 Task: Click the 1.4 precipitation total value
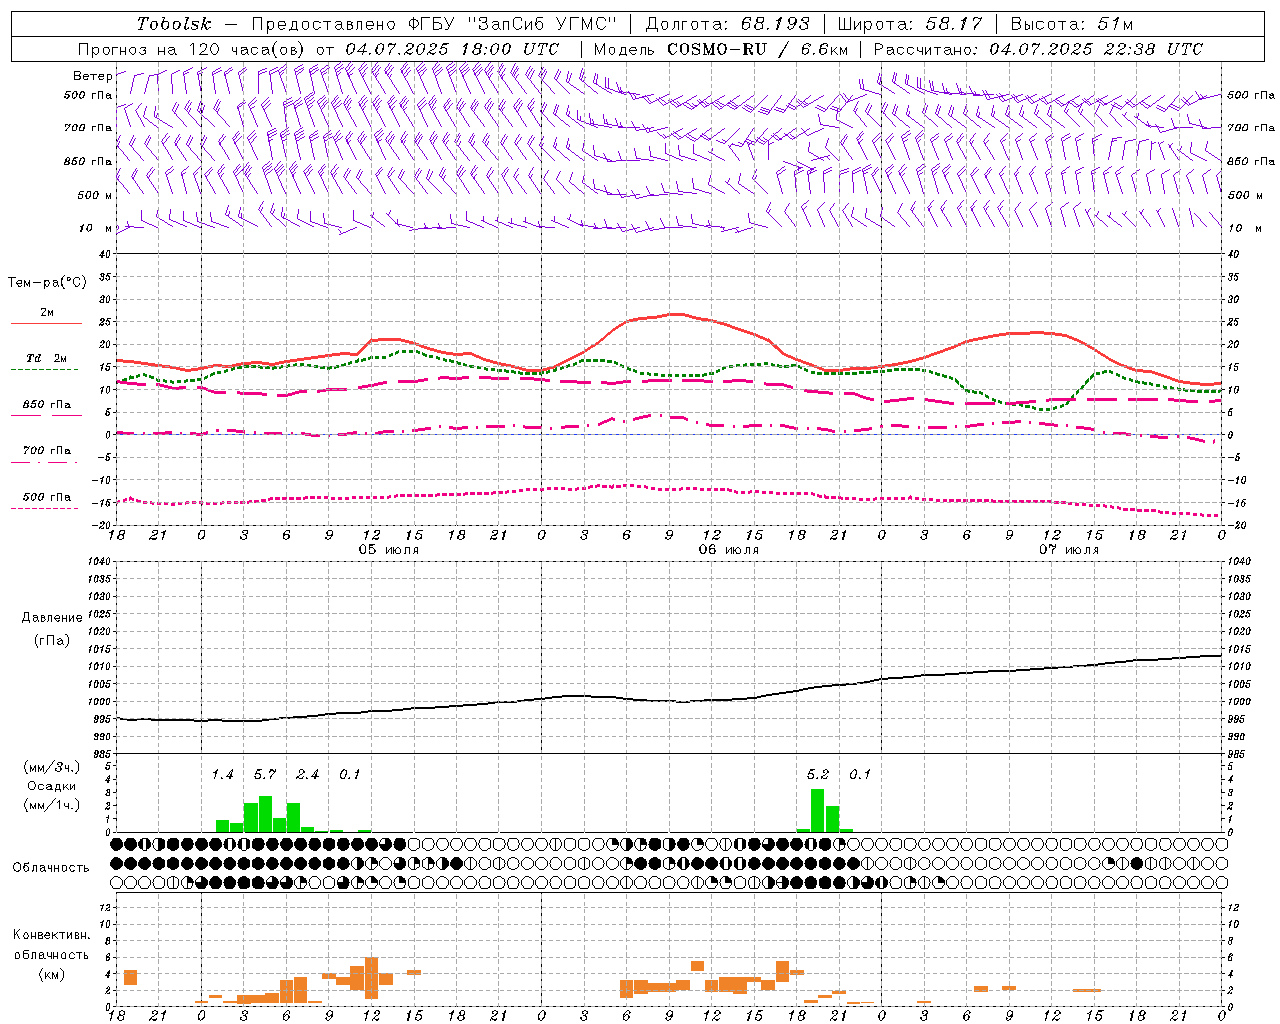coord(222,775)
